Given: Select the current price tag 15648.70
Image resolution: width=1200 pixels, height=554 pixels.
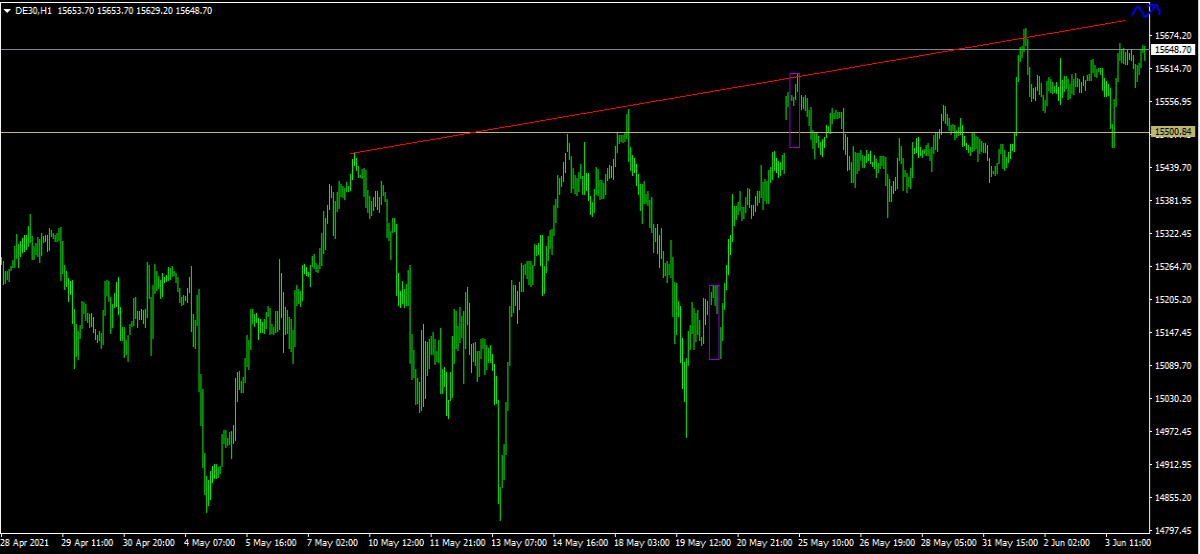Looking at the screenshot, I should (1173, 49).
